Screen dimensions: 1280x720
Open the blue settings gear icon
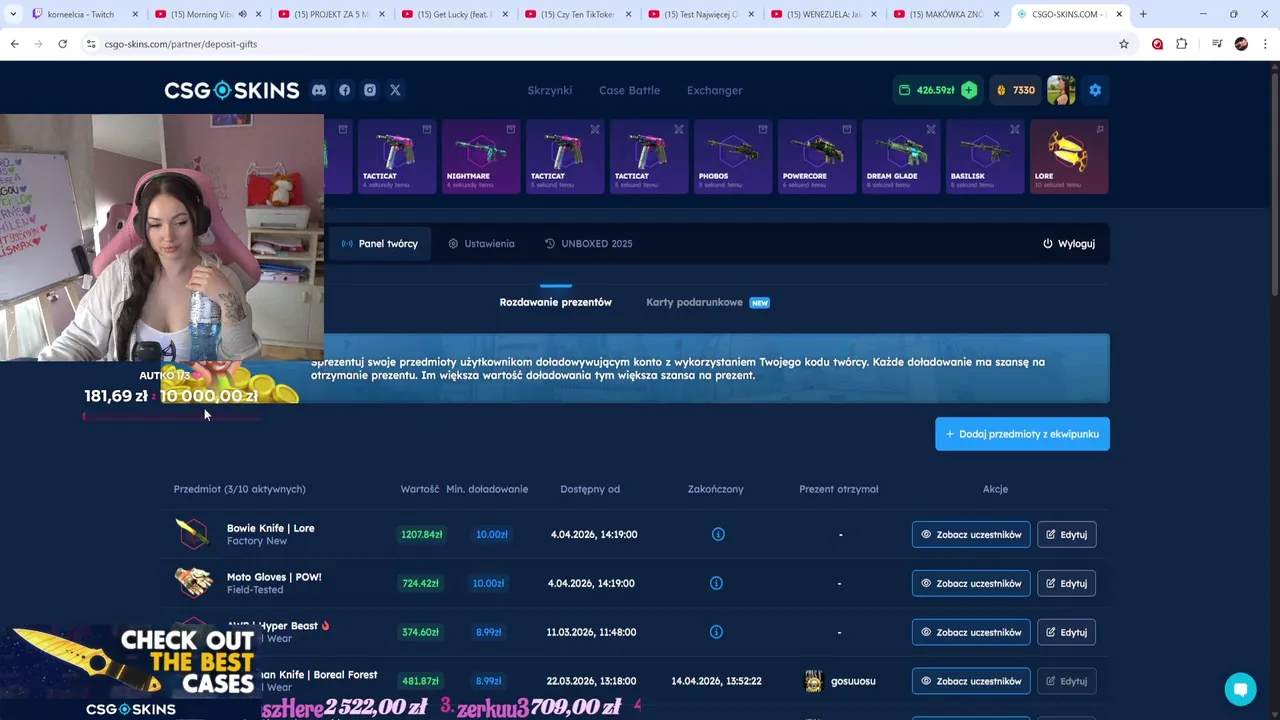pos(1095,90)
